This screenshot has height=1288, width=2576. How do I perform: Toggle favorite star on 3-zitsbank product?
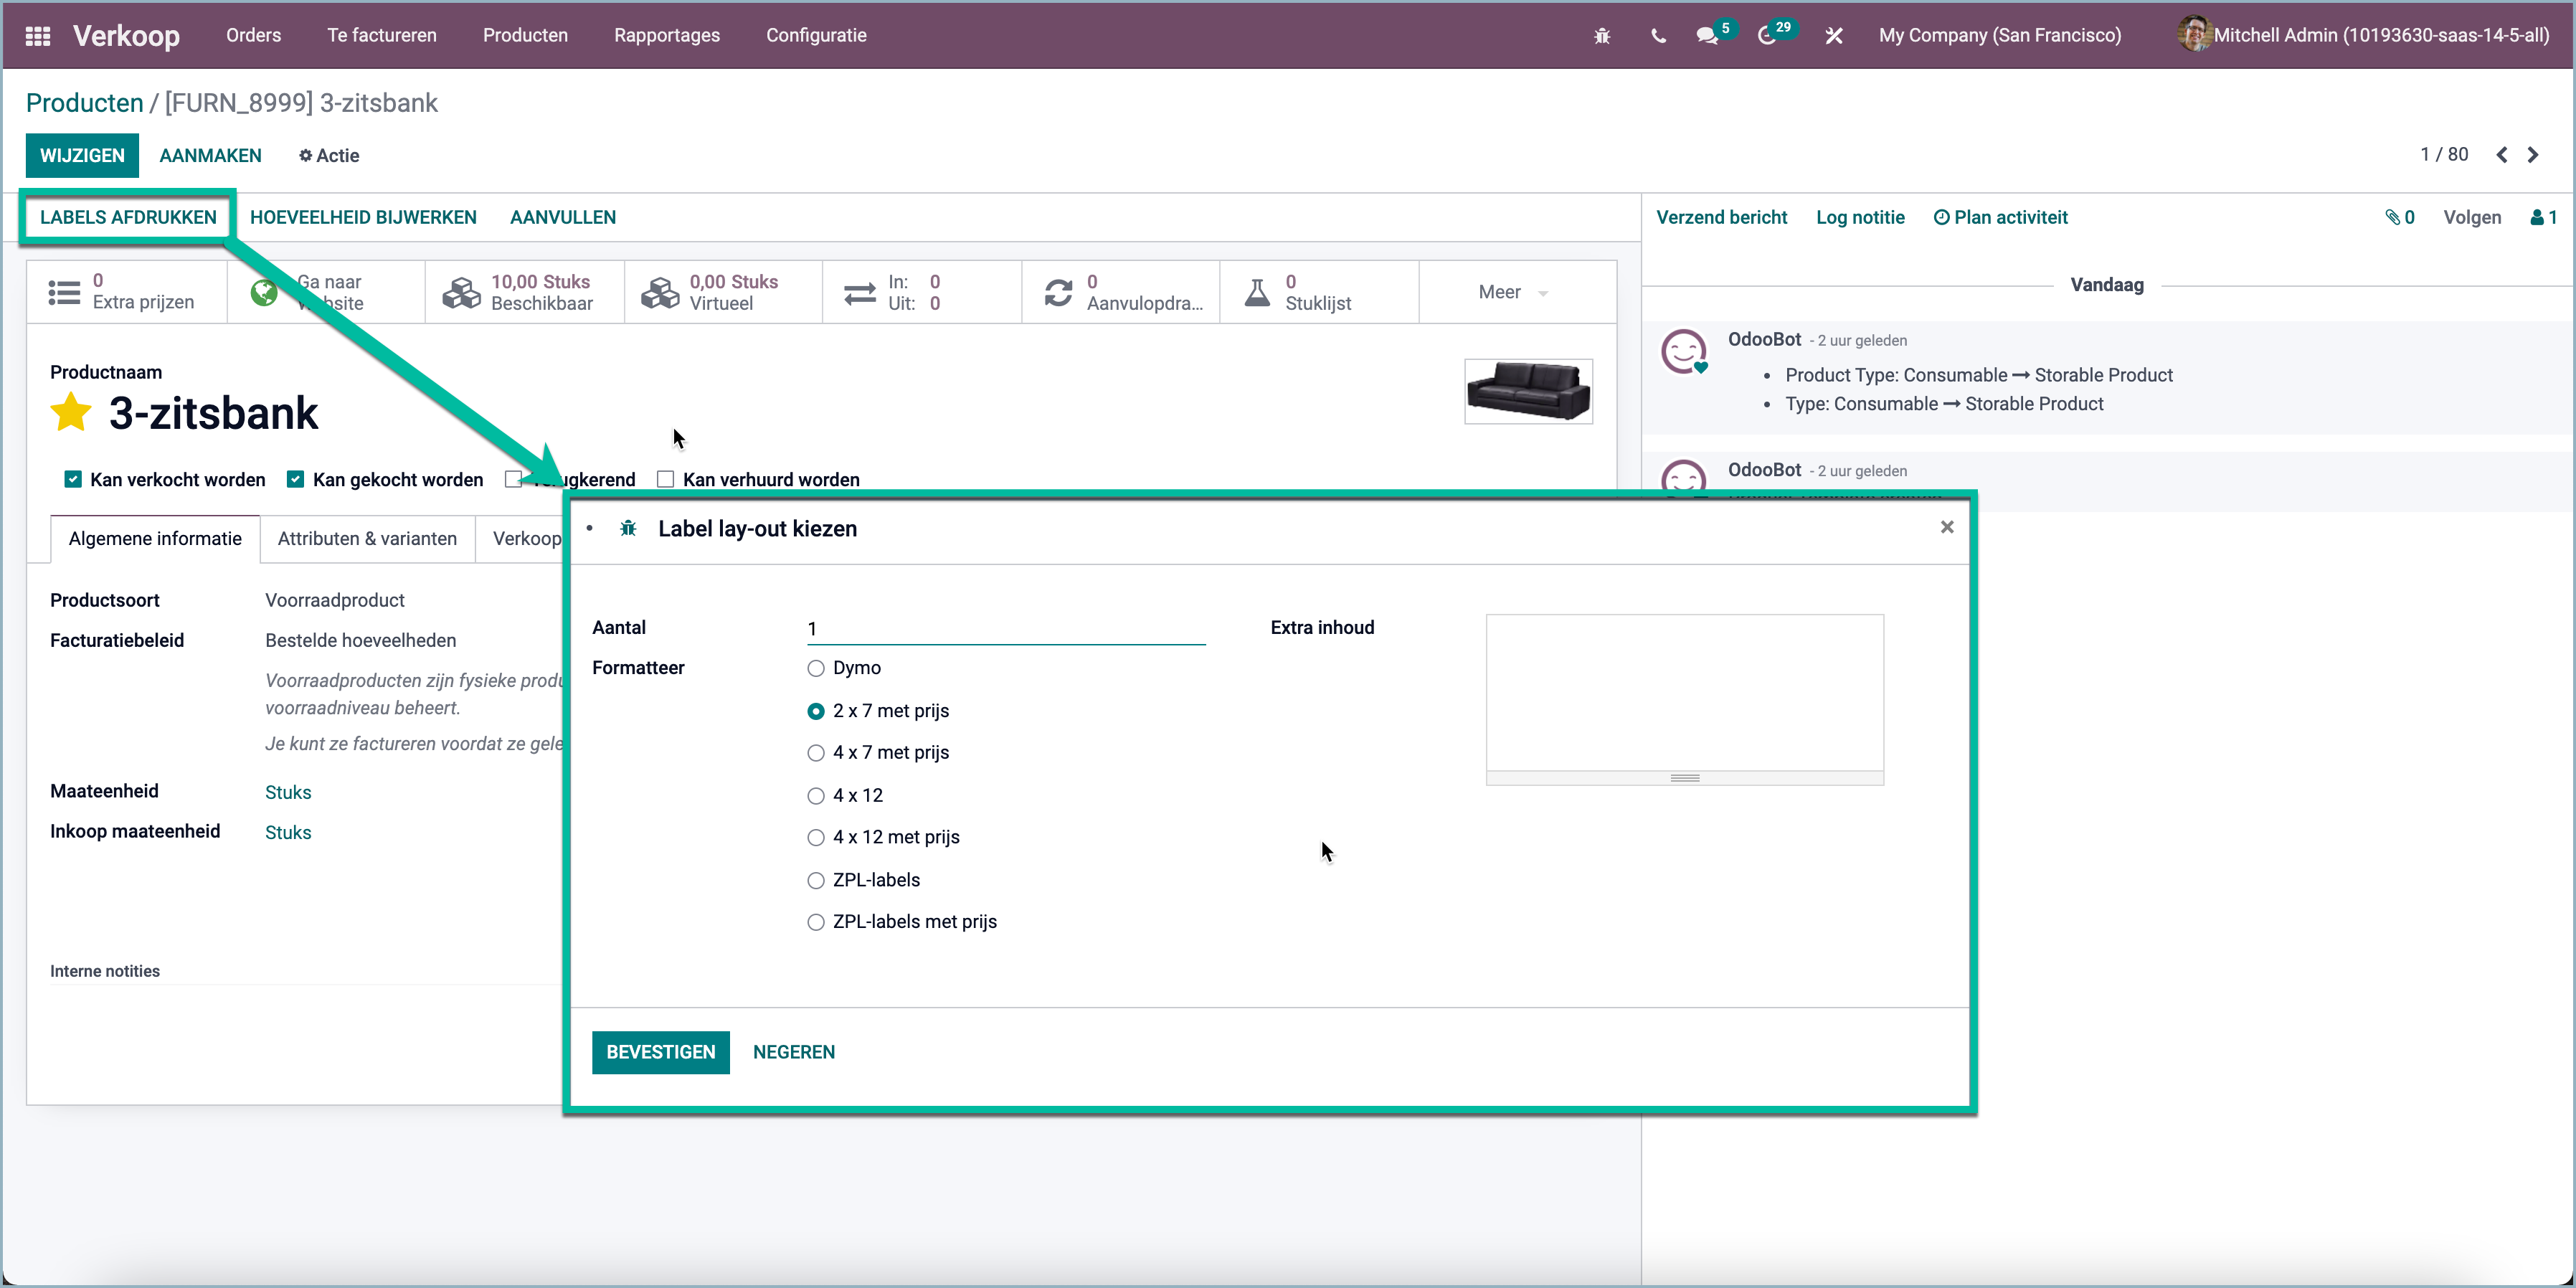point(70,412)
